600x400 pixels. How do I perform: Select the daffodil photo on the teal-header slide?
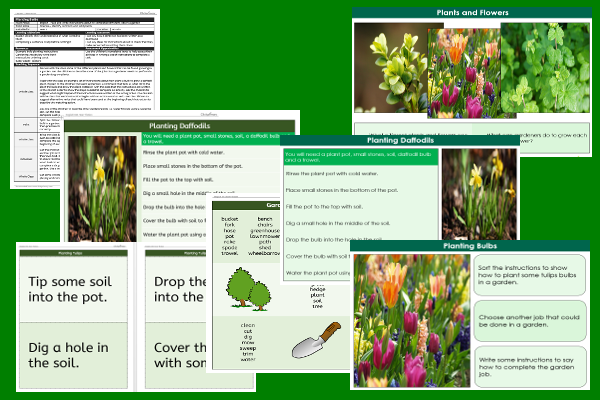tap(479, 194)
